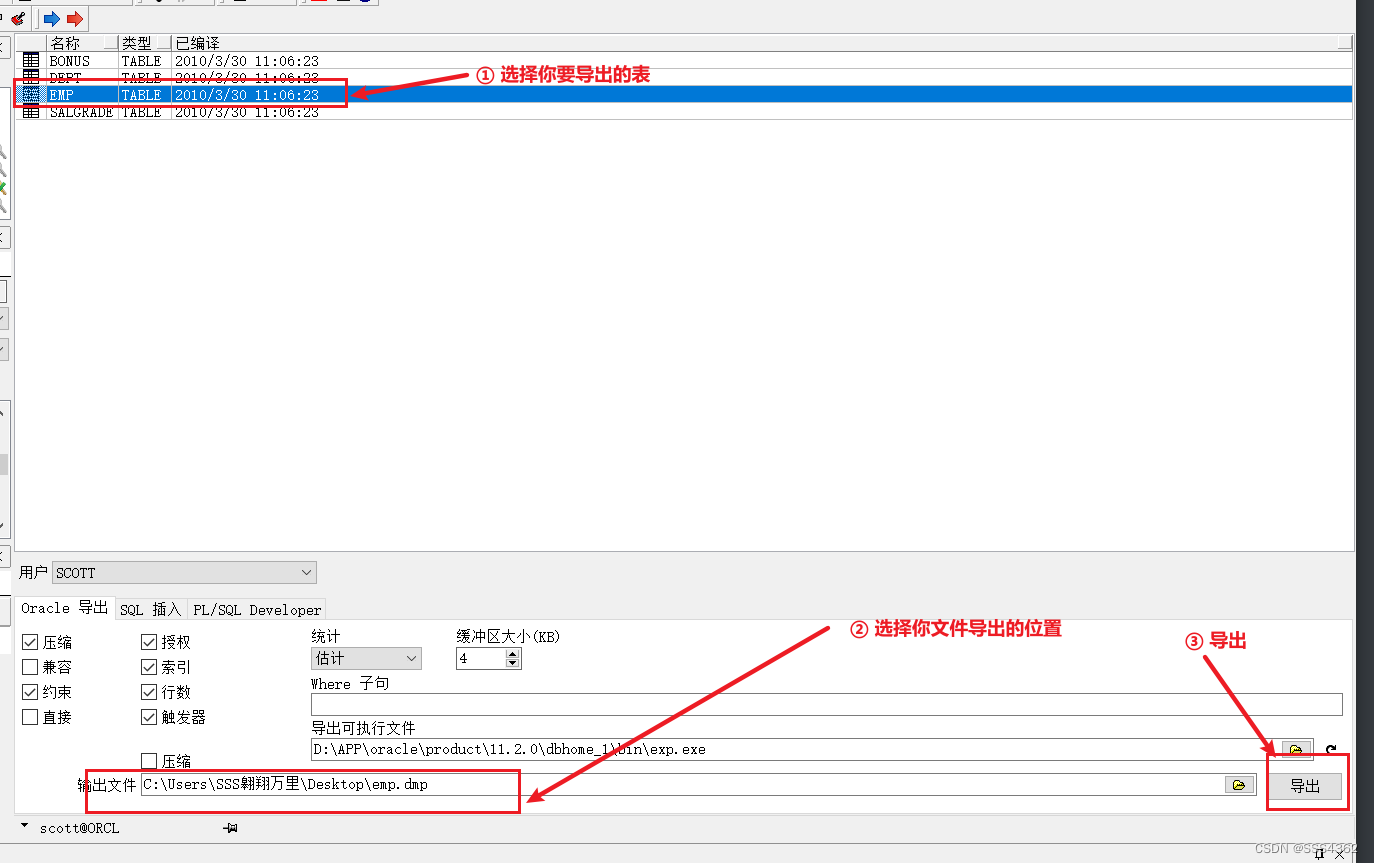Enable the 直接 checkbox

[30, 717]
